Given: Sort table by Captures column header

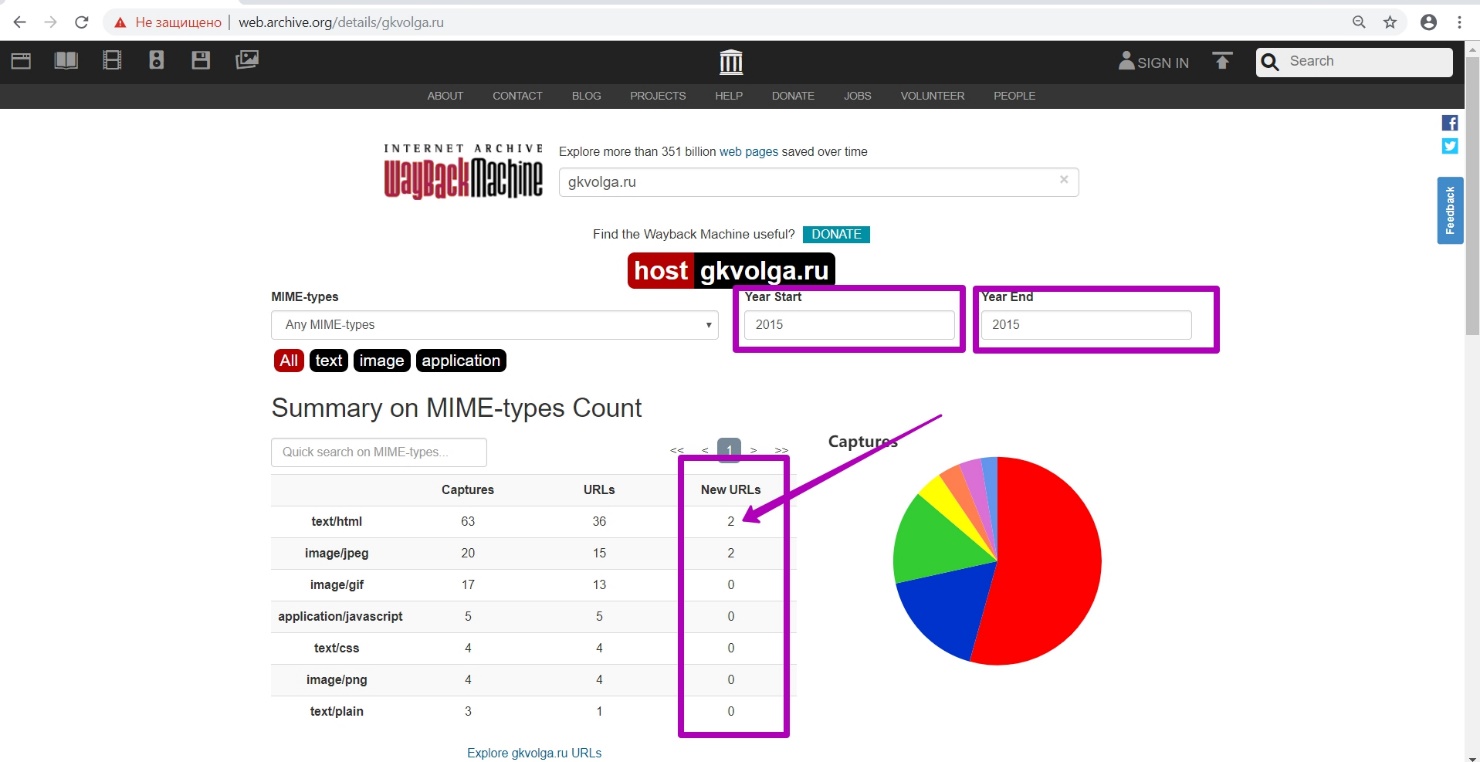Looking at the screenshot, I should tap(468, 490).
